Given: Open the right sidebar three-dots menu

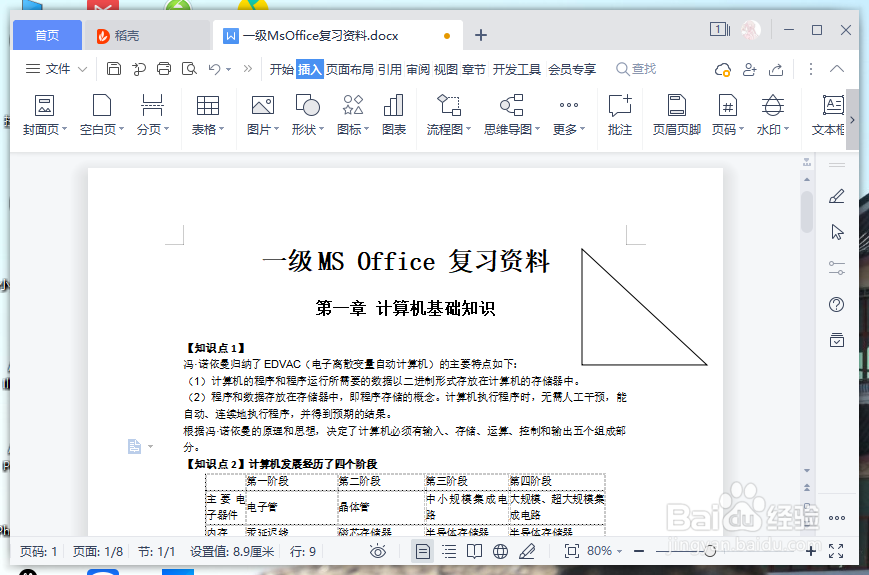Looking at the screenshot, I should tap(837, 518).
